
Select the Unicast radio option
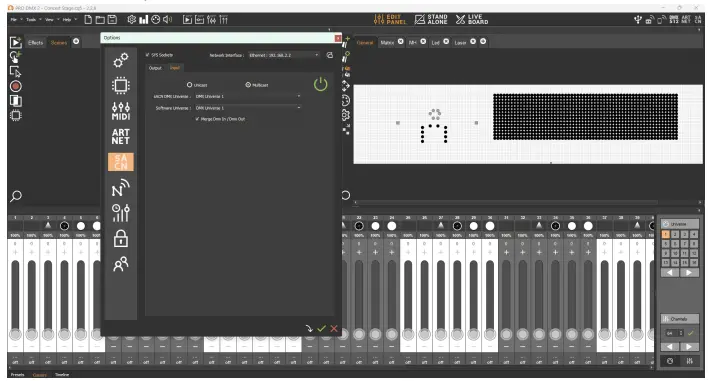pyautogui.click(x=189, y=85)
